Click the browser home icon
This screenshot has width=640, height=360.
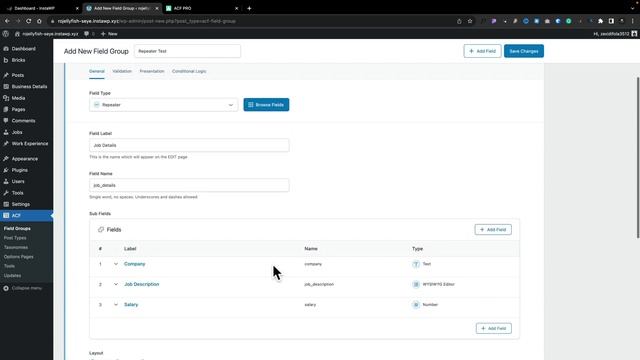[39, 21]
